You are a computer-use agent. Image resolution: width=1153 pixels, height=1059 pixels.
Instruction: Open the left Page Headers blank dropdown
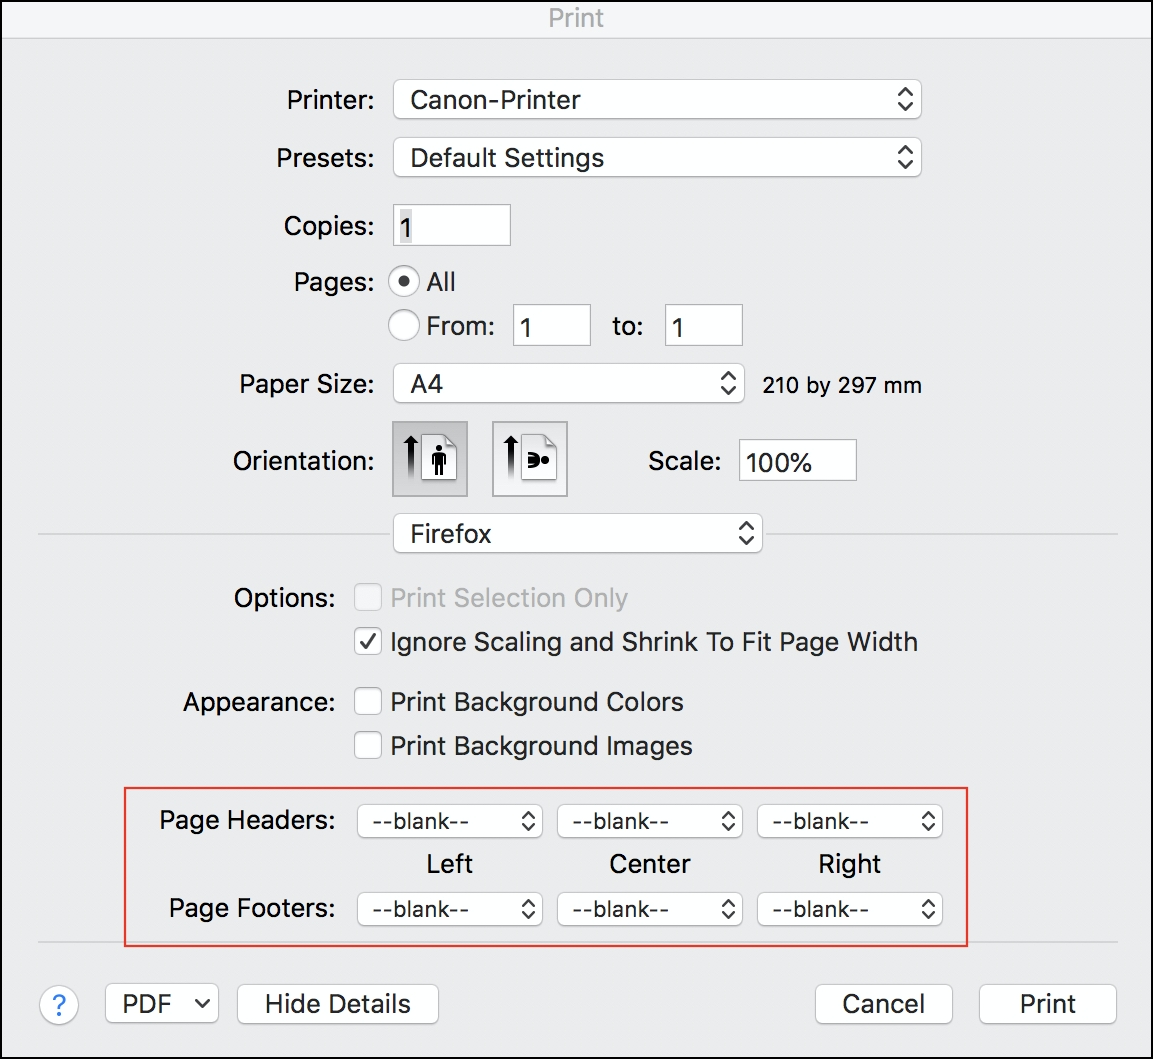(449, 821)
